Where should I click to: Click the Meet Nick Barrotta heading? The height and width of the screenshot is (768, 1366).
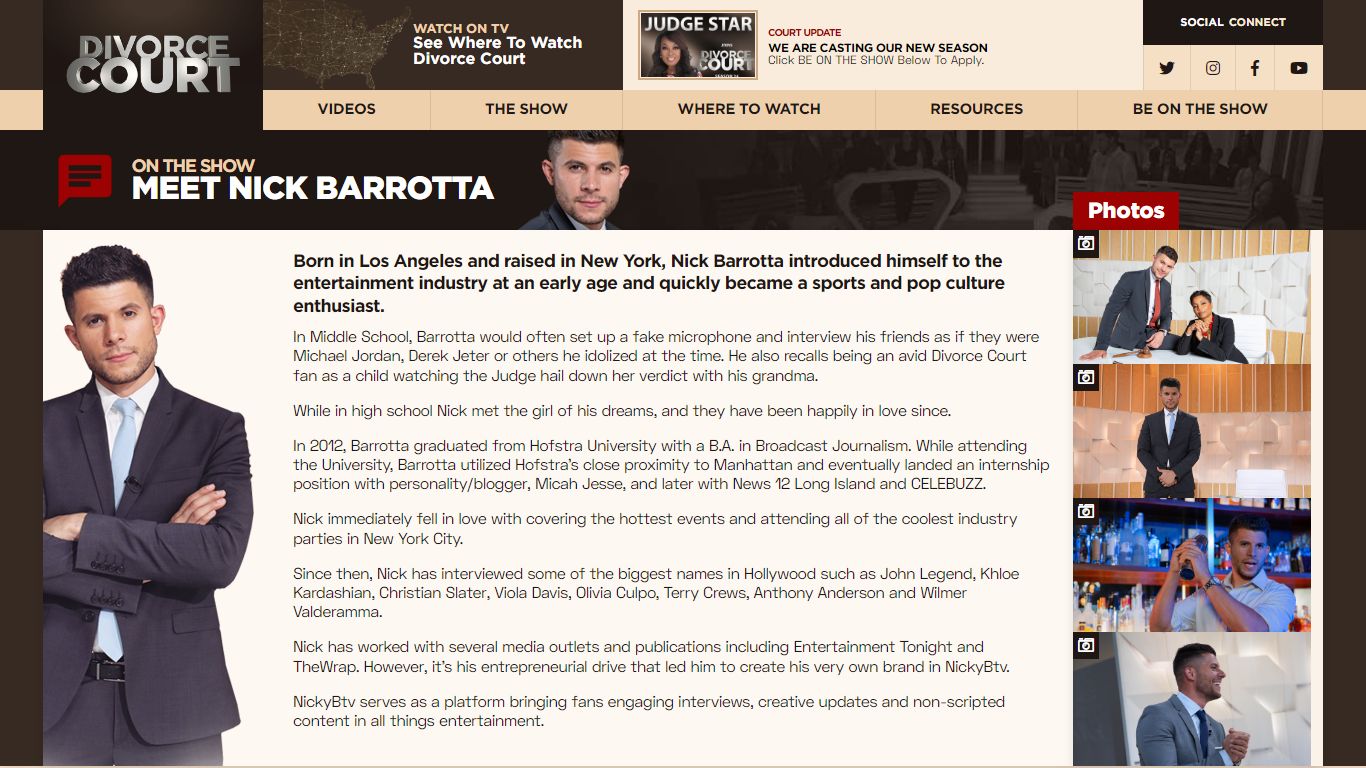pos(313,188)
